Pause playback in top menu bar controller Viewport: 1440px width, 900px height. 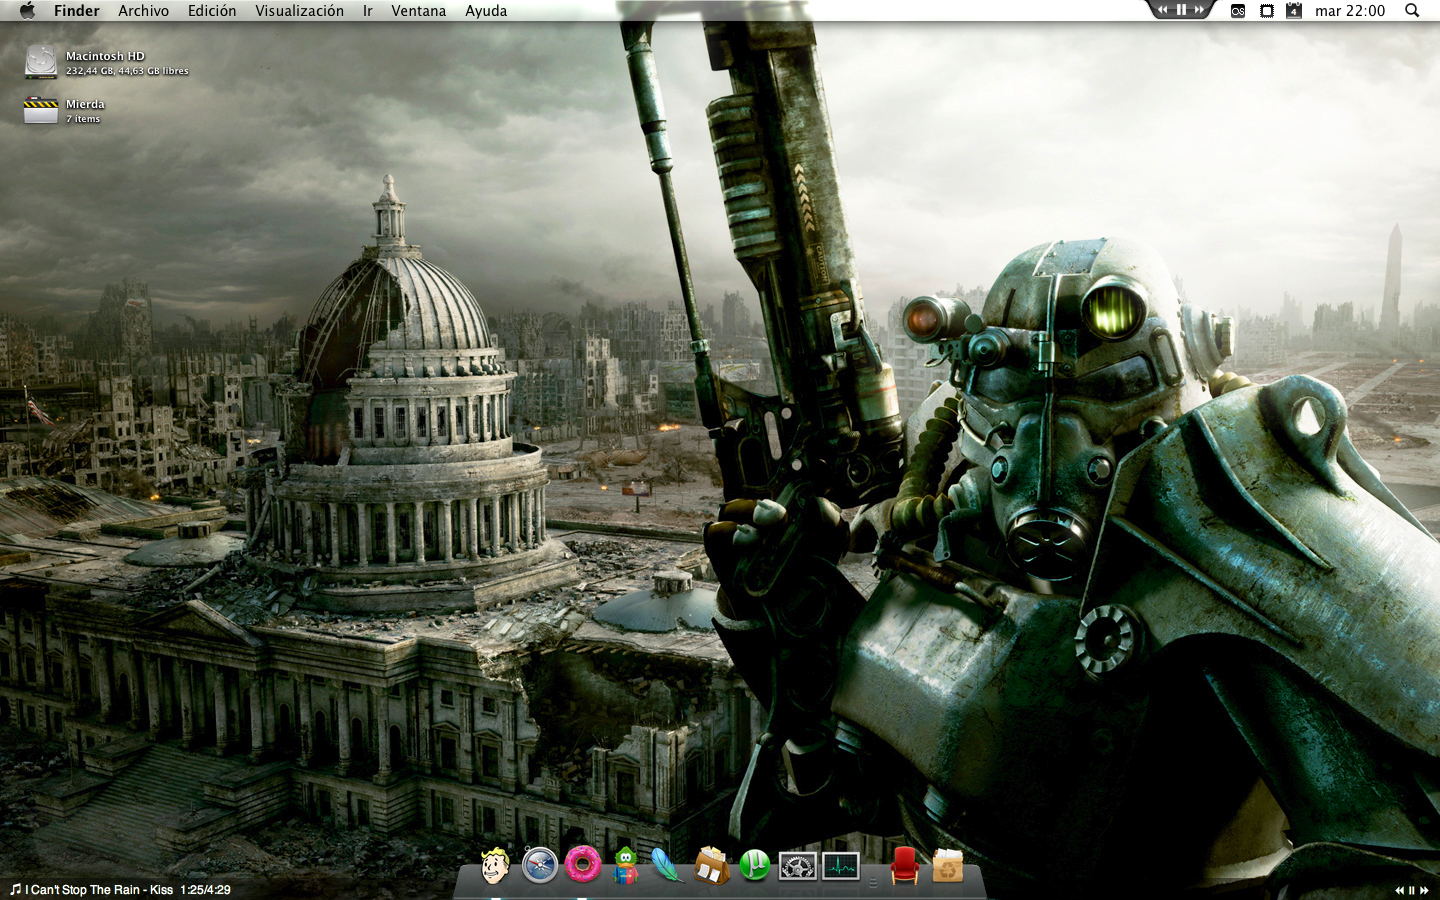(1180, 10)
